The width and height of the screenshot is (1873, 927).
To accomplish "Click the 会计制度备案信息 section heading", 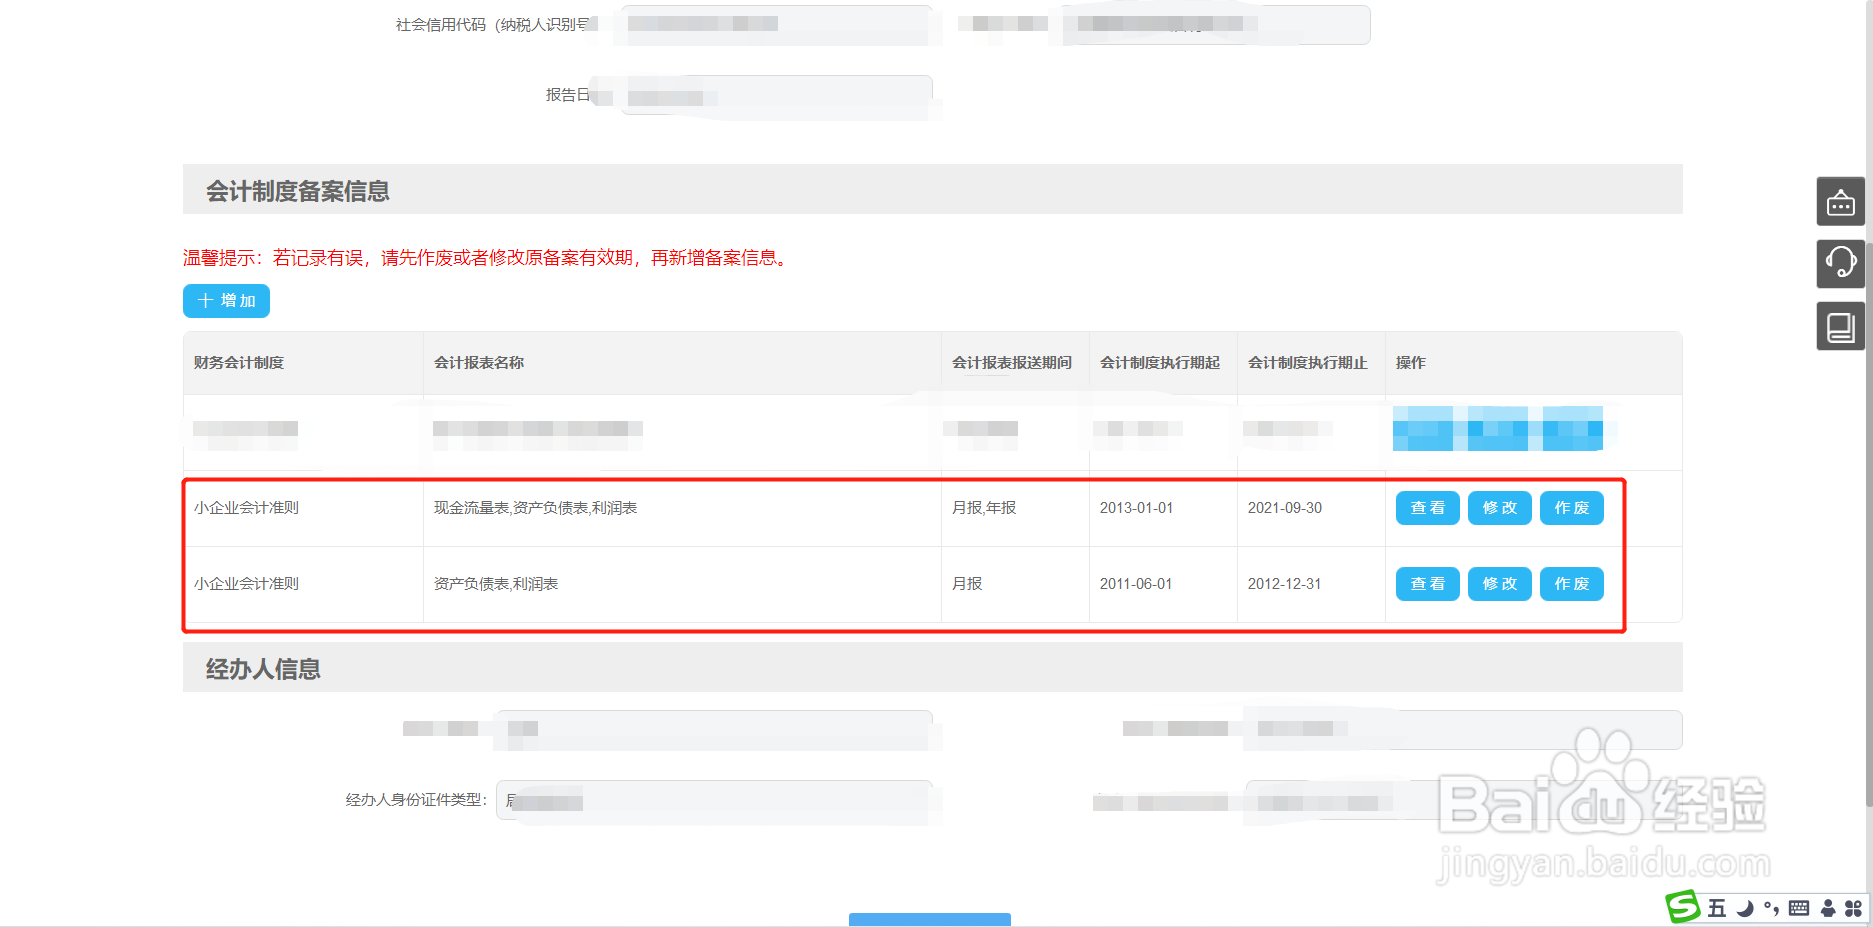I will tap(298, 191).
